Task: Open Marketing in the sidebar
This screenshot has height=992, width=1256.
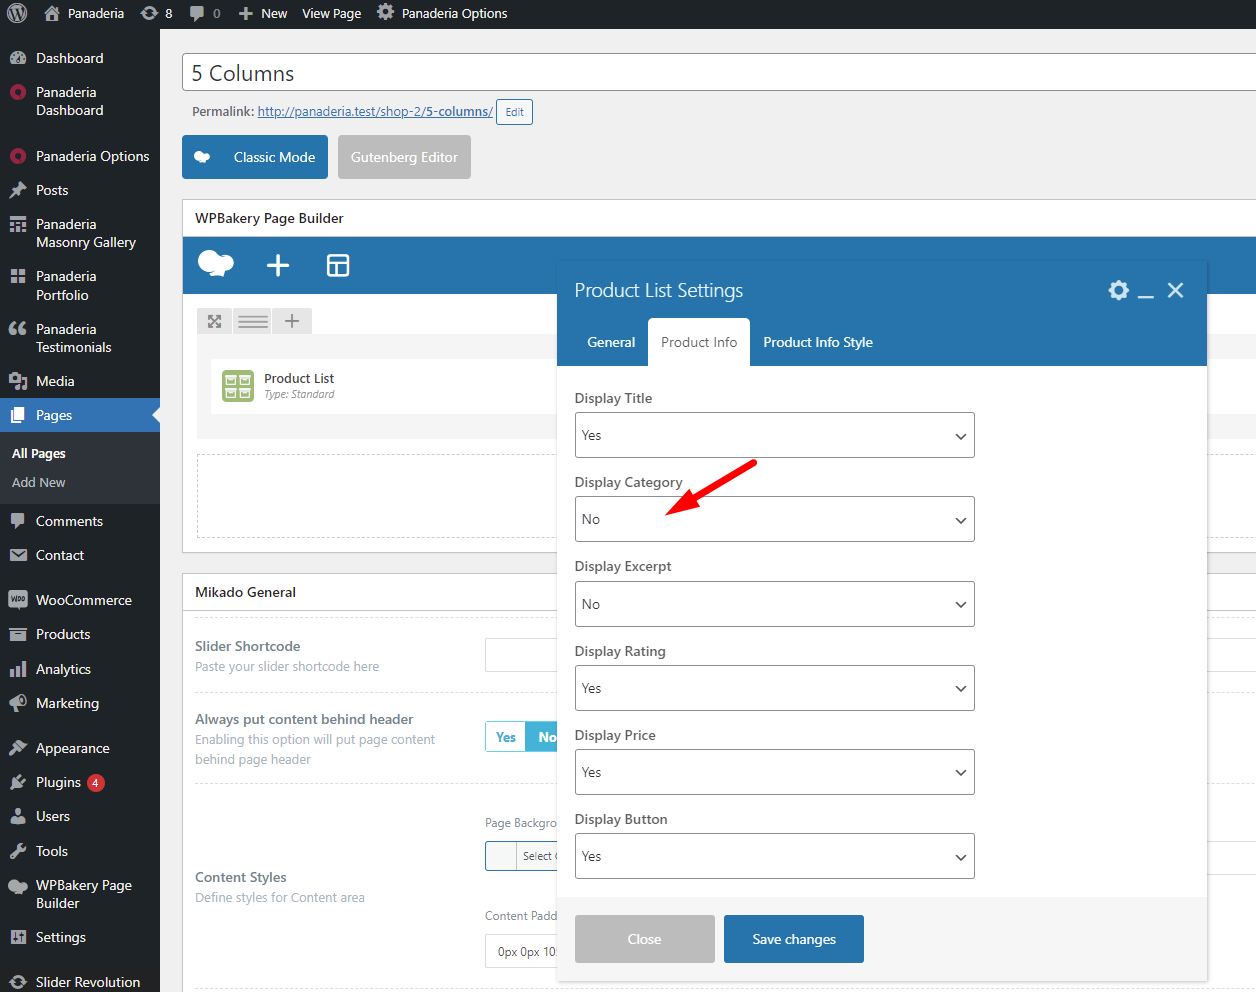Action: tap(80, 703)
